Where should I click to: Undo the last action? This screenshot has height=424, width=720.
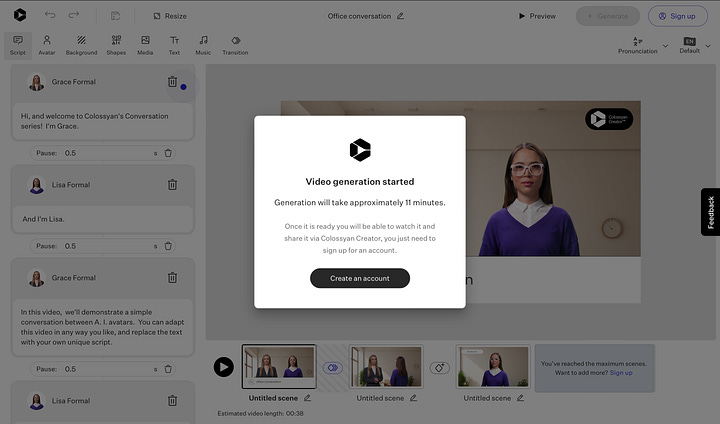tap(50, 15)
